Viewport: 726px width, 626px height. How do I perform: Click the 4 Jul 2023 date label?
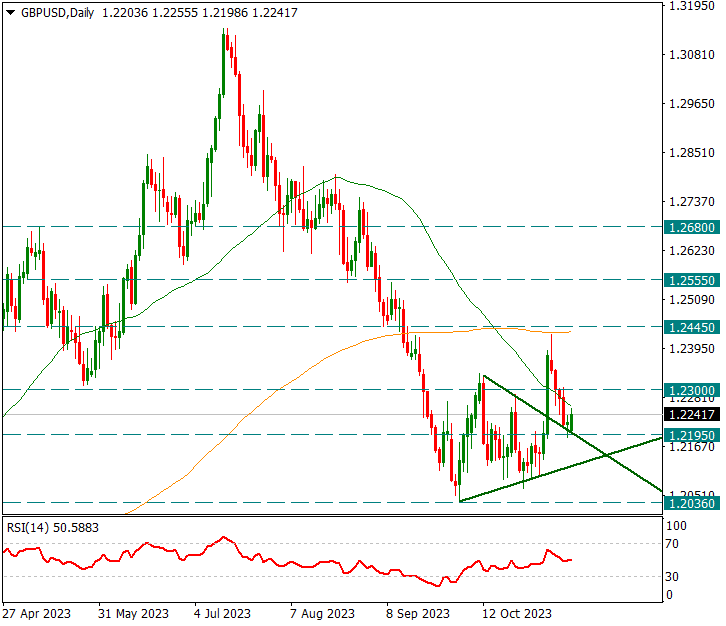(x=222, y=613)
